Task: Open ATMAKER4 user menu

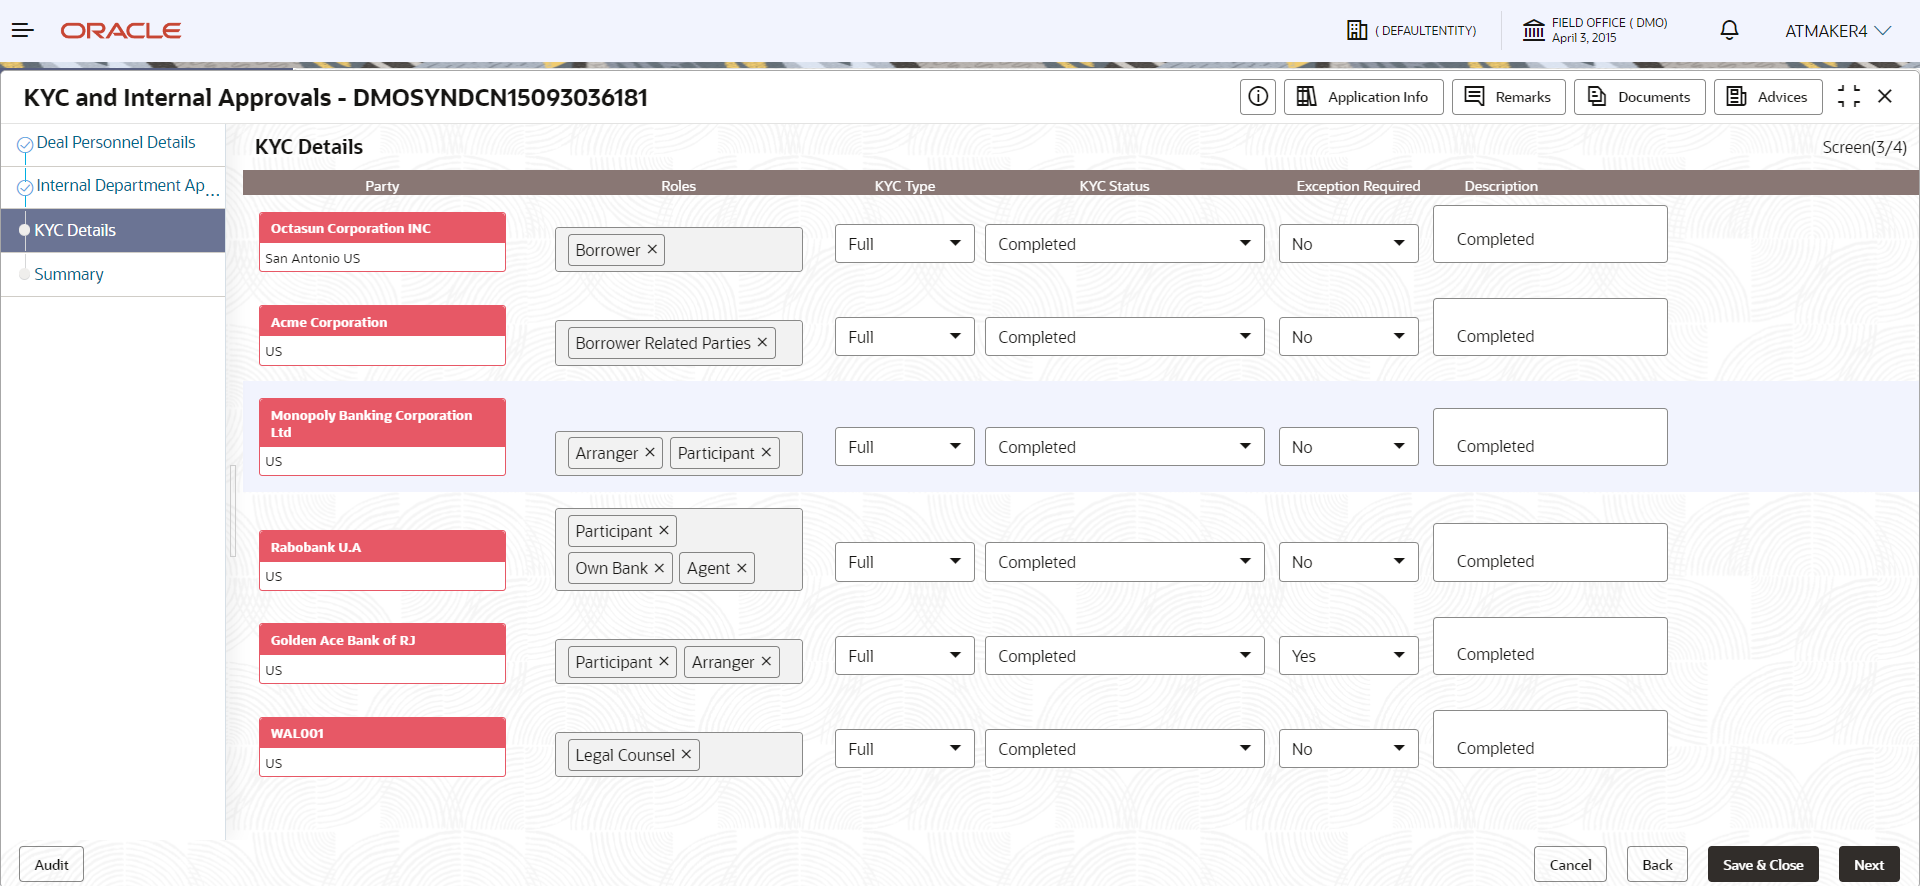Action: (x=1838, y=31)
